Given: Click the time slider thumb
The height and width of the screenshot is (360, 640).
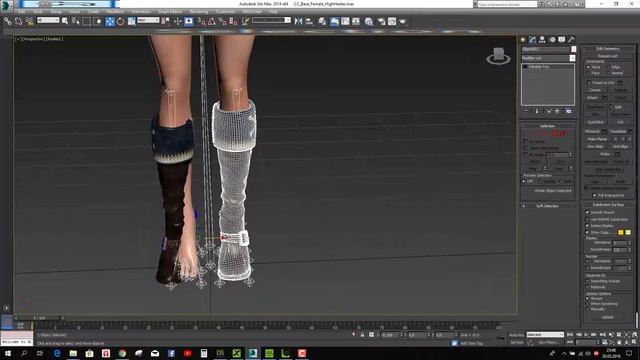Looking at the screenshot, I should click(x=40, y=318).
